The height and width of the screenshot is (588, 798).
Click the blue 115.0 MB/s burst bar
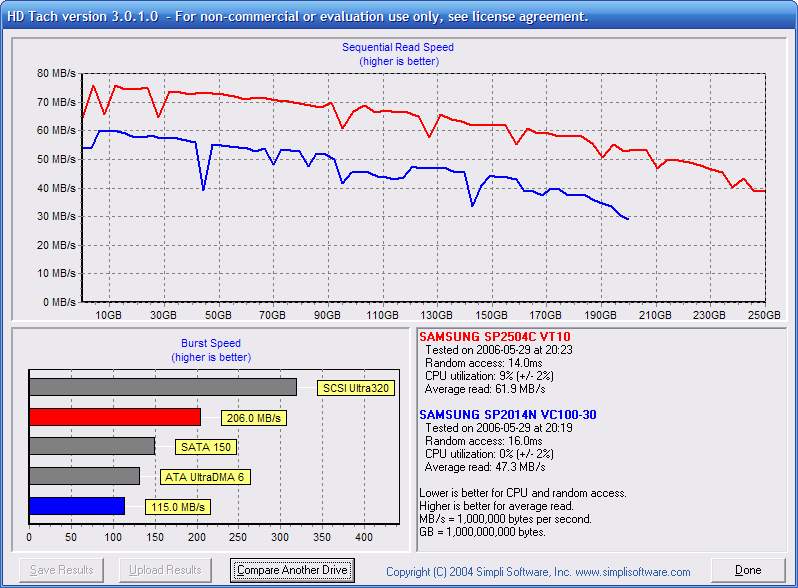tap(77, 506)
